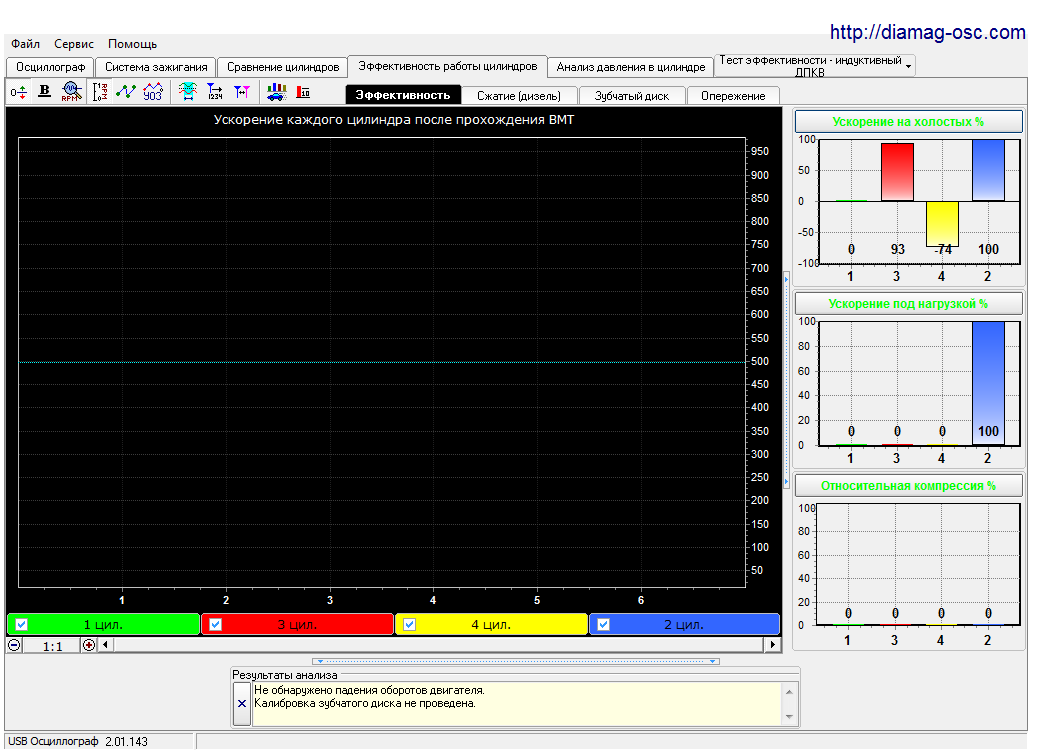Close the analysis results with the X
This screenshot has height=754, width=1040.
[242, 704]
